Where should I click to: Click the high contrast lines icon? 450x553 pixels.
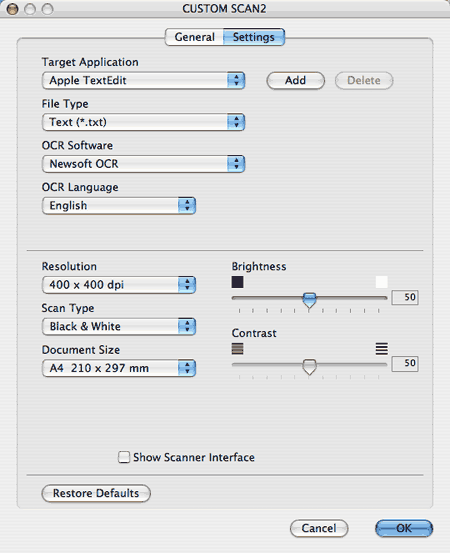pos(382,349)
